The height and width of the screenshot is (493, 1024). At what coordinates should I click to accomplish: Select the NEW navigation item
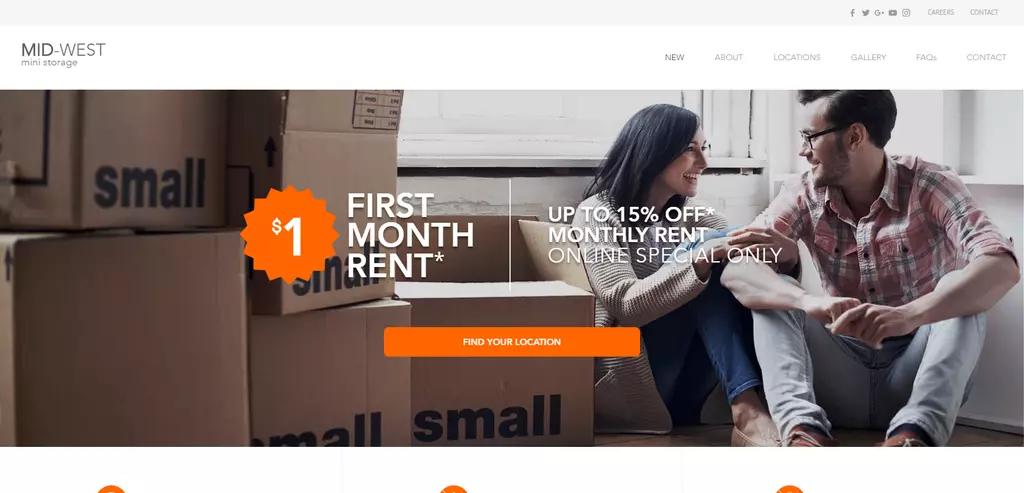coord(675,57)
